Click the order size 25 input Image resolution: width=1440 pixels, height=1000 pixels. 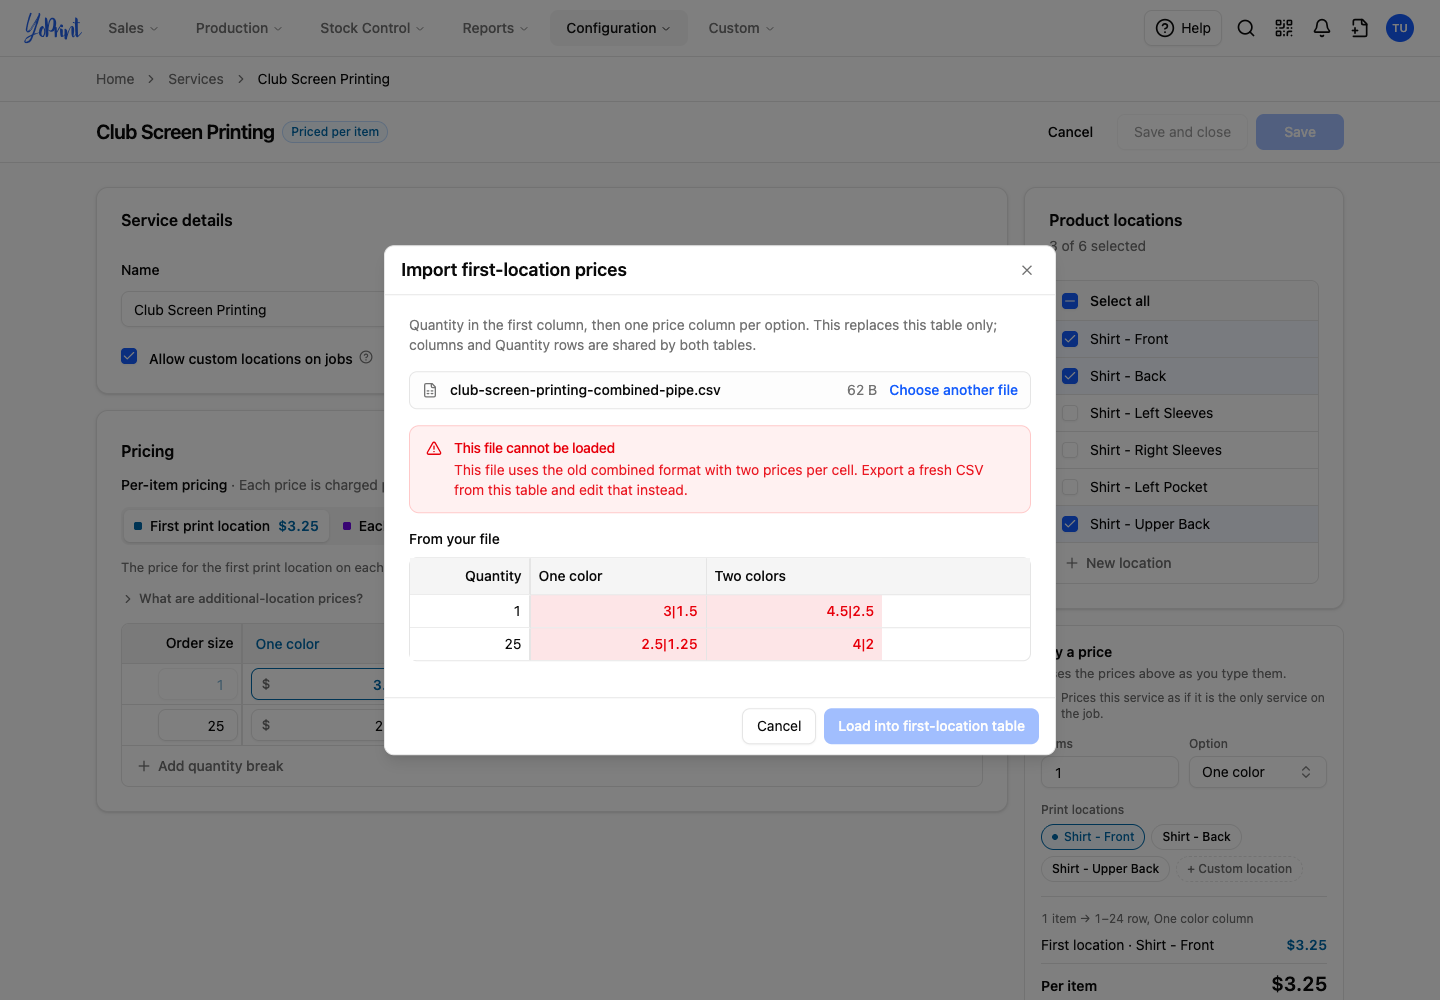pos(198,726)
